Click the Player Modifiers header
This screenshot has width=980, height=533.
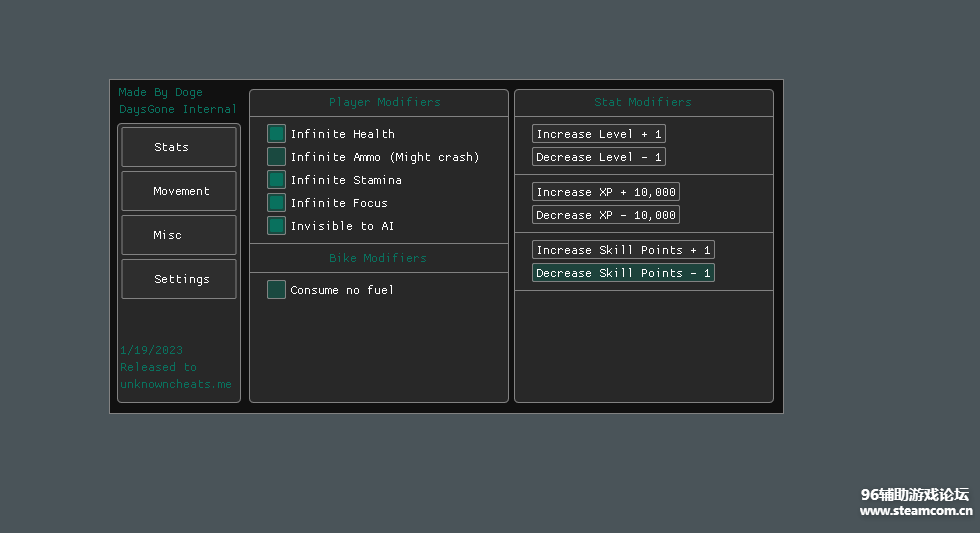point(384,102)
